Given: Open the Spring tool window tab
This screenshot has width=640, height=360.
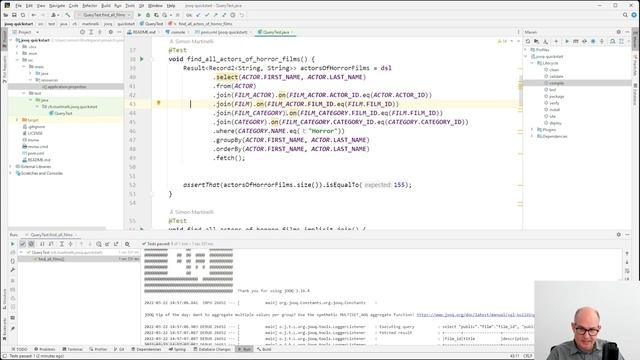Looking at the screenshot, I should (177, 349).
